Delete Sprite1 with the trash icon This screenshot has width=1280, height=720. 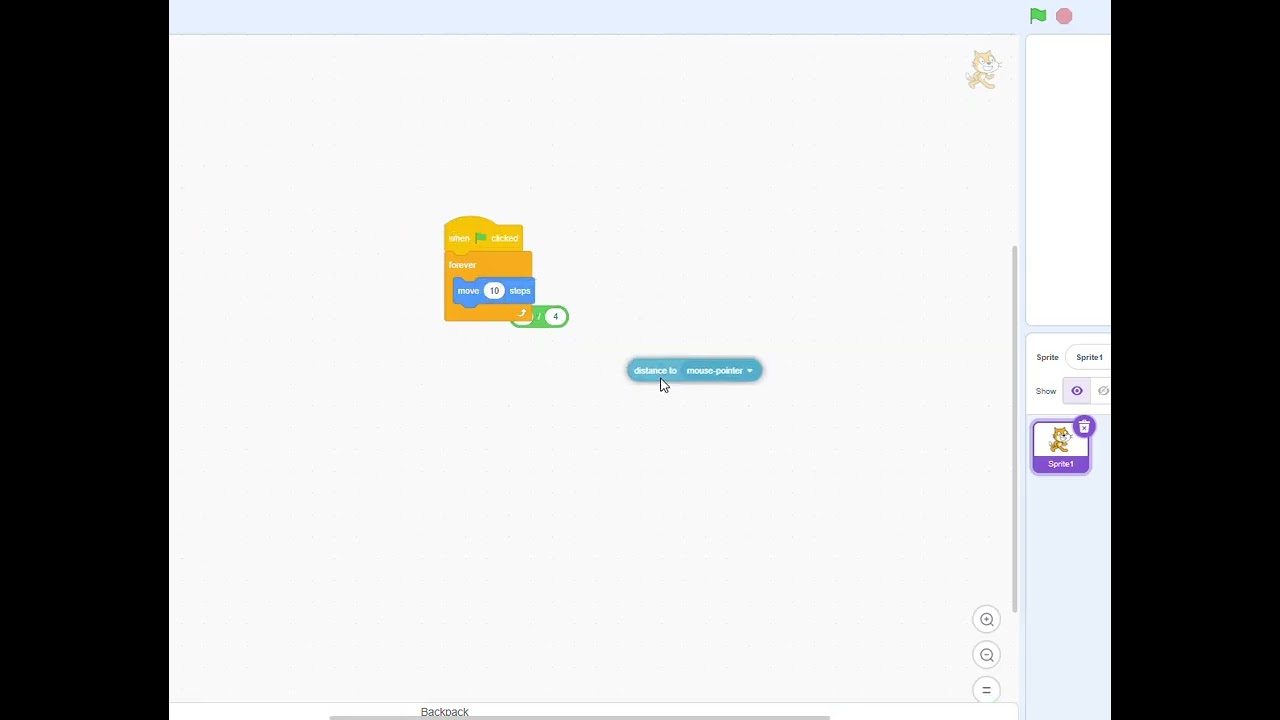(x=1084, y=428)
